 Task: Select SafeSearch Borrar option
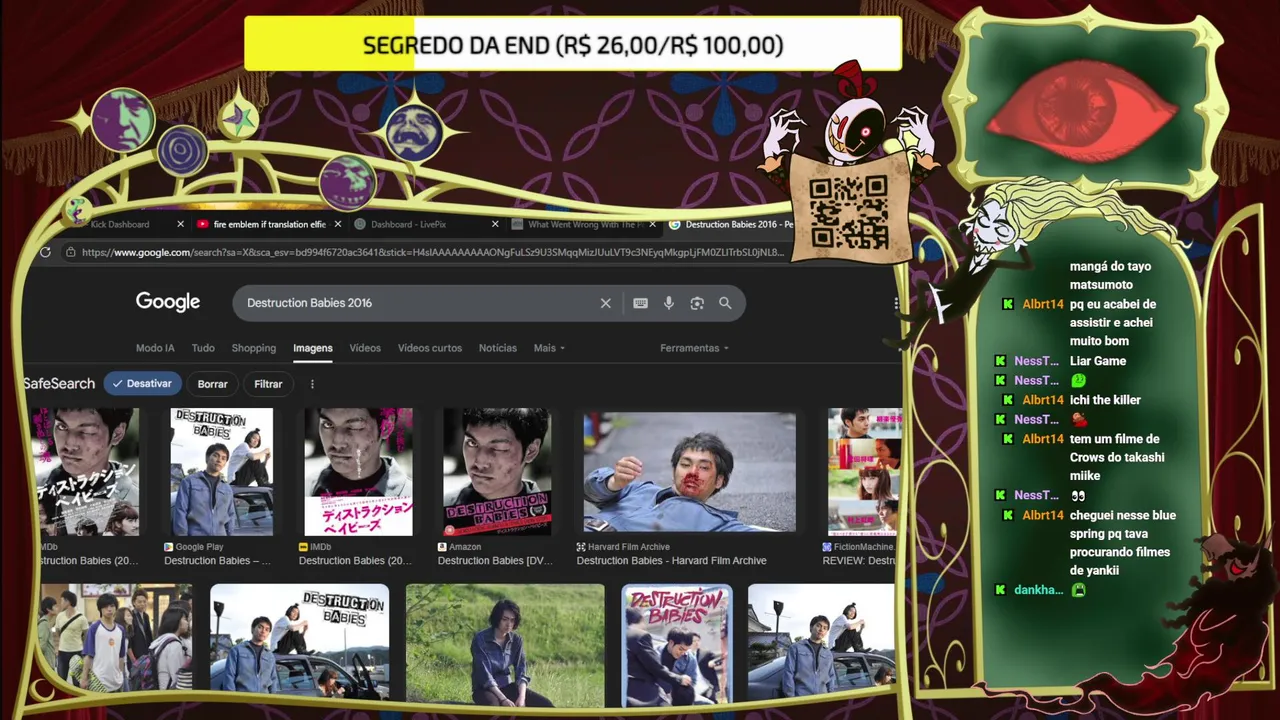pyautogui.click(x=212, y=384)
